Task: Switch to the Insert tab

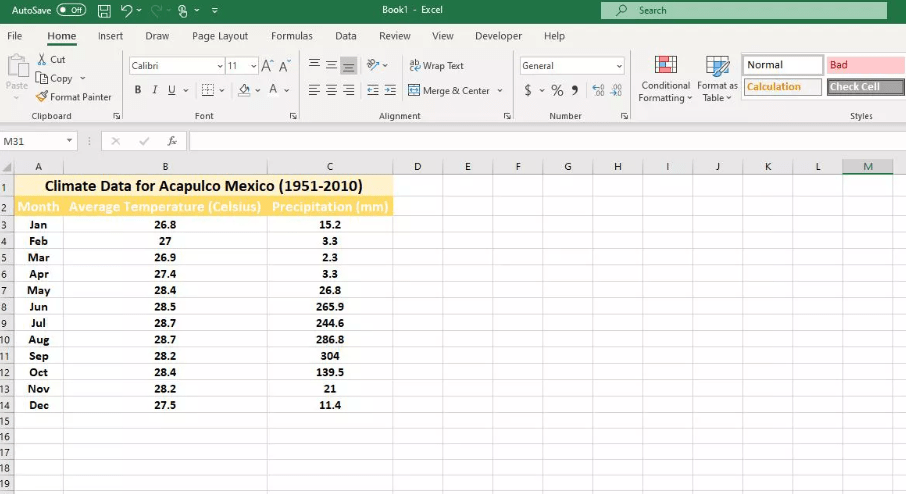Action: tap(110, 36)
